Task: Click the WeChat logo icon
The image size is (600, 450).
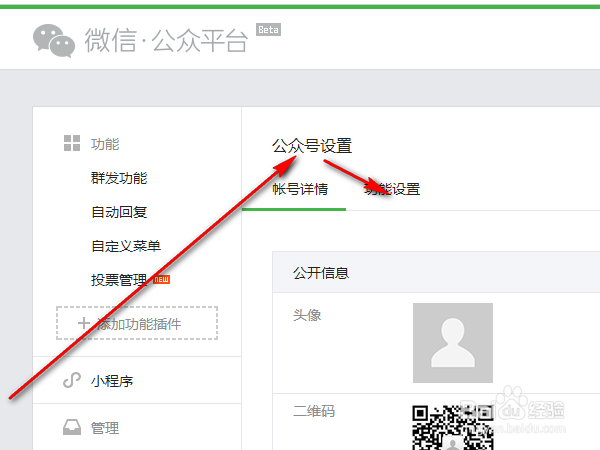Action: click(54, 41)
